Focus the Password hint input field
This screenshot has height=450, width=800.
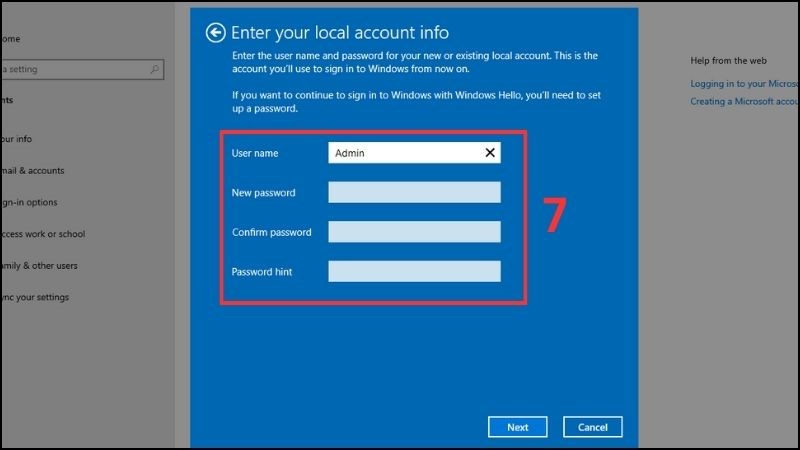click(x=414, y=271)
